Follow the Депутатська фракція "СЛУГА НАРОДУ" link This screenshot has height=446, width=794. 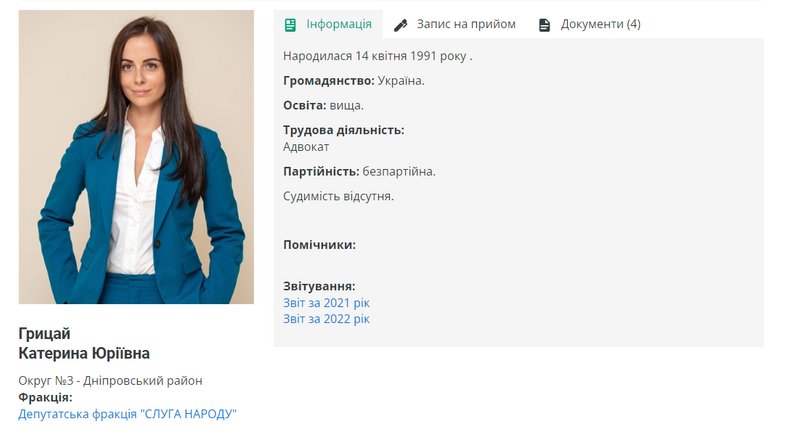tap(128, 414)
